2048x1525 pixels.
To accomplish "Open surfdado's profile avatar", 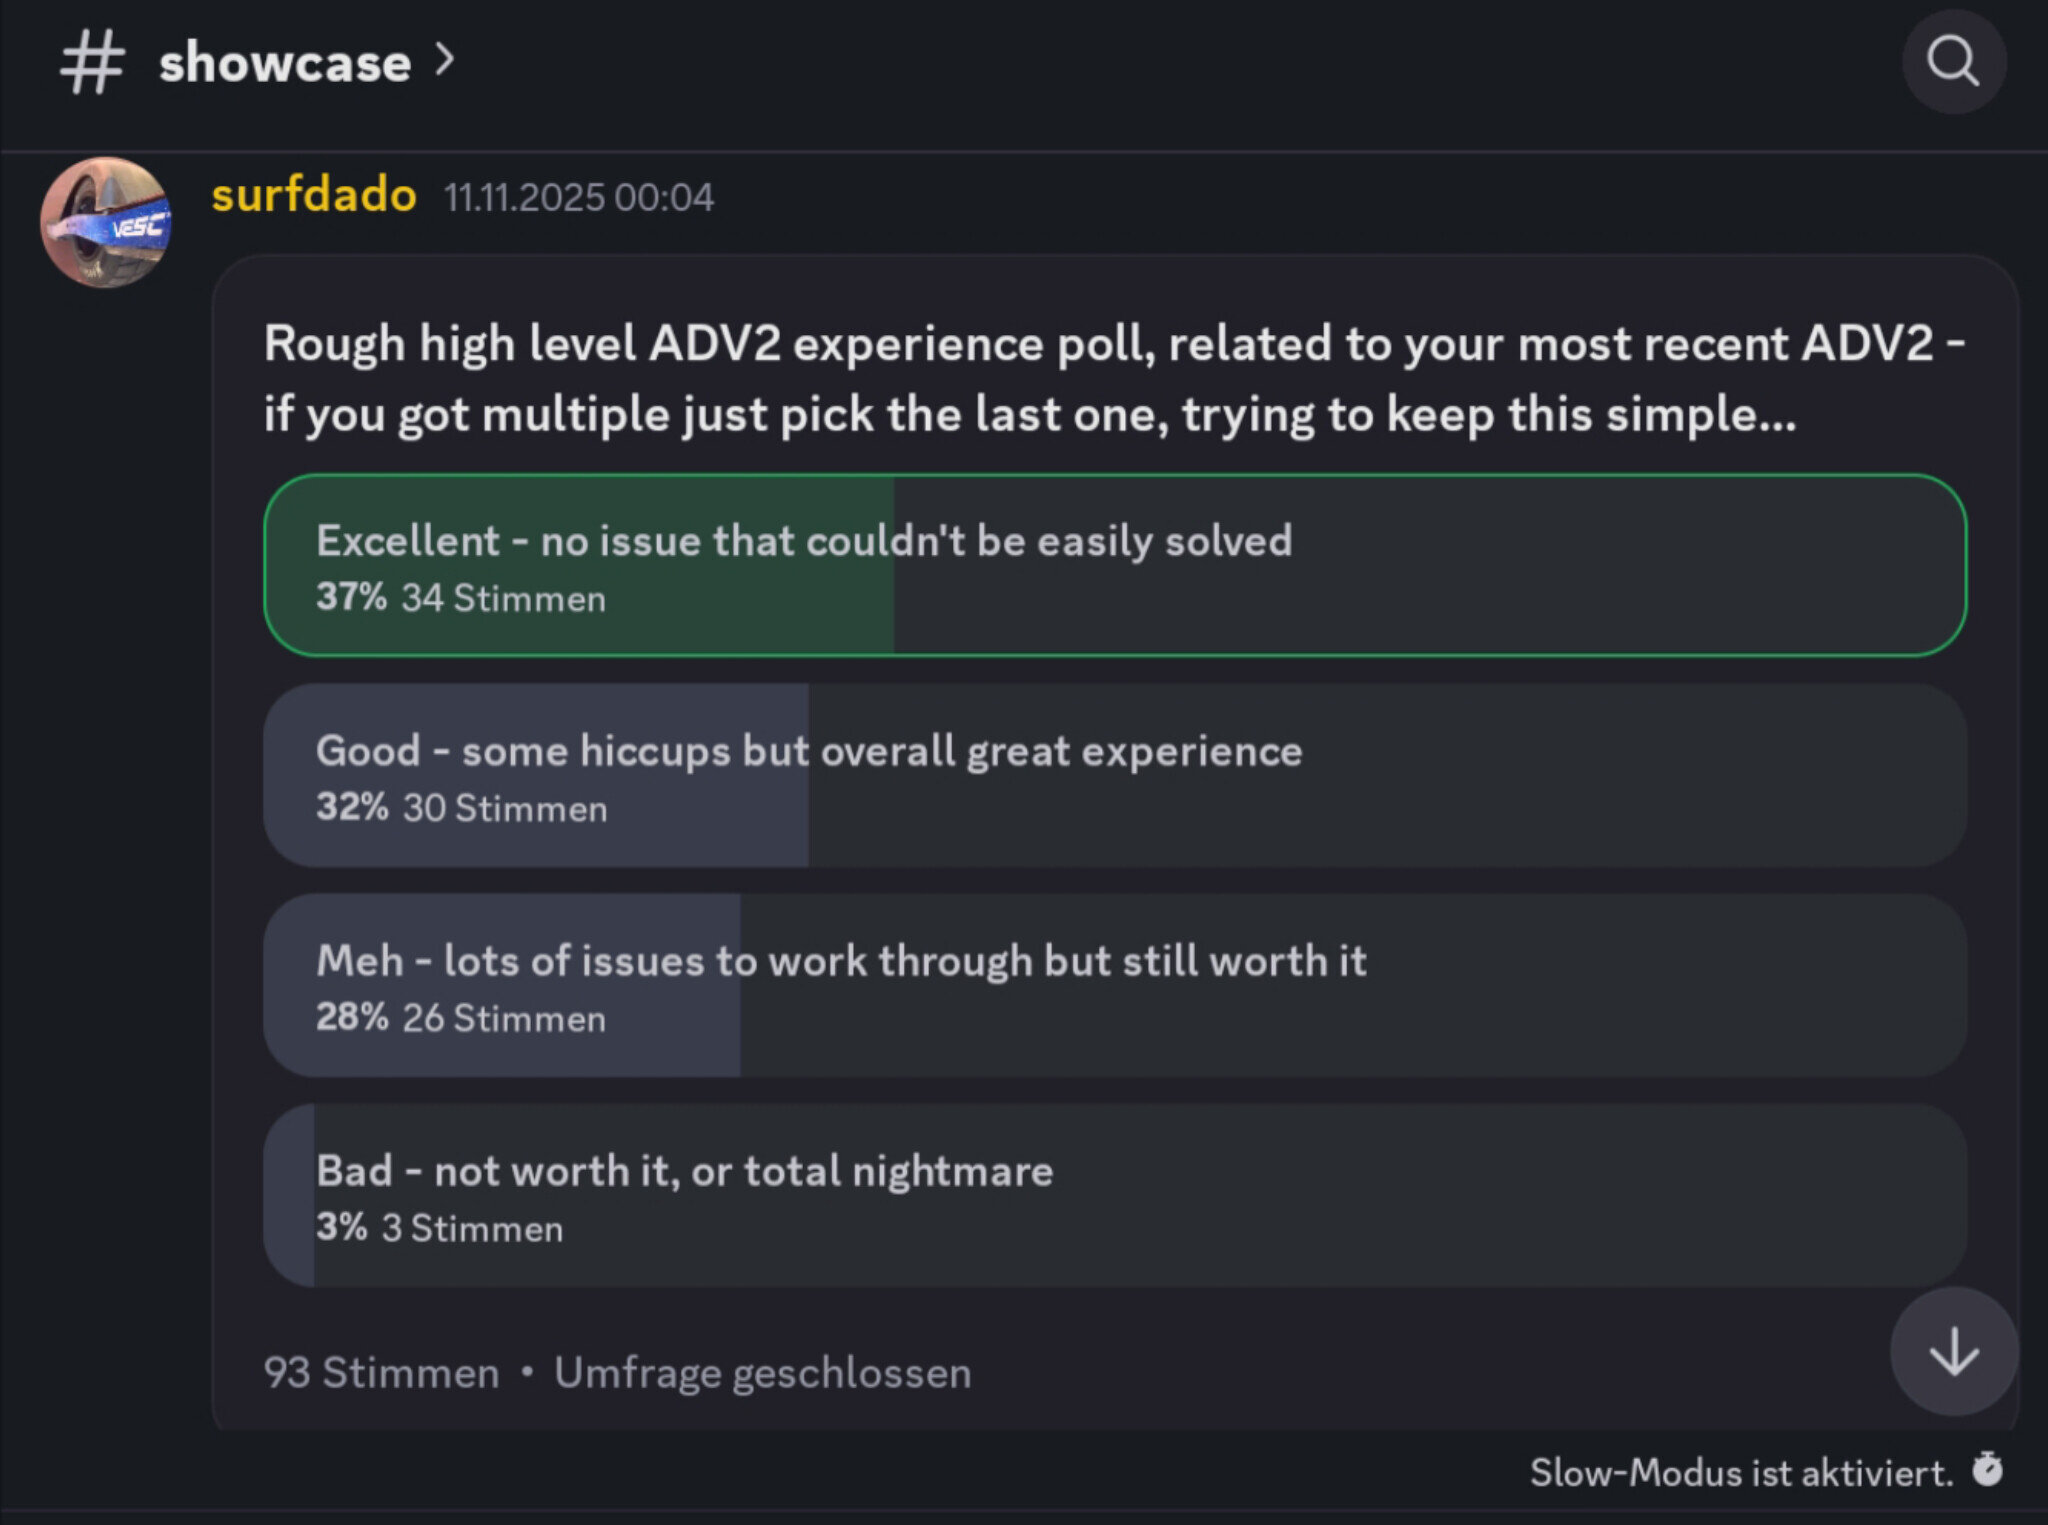I will point(105,222).
